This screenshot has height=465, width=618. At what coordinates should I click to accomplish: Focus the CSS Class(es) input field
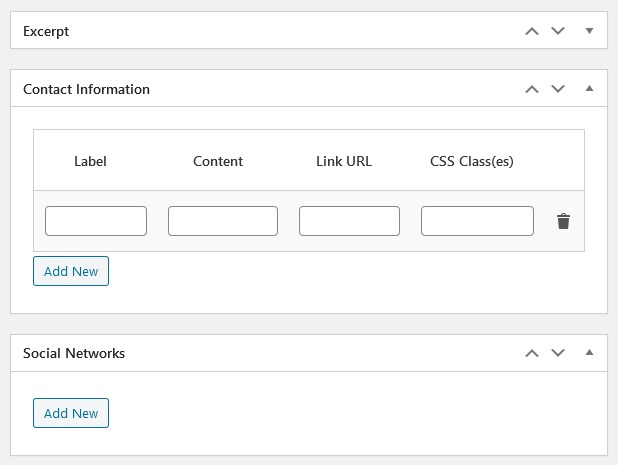click(x=477, y=221)
